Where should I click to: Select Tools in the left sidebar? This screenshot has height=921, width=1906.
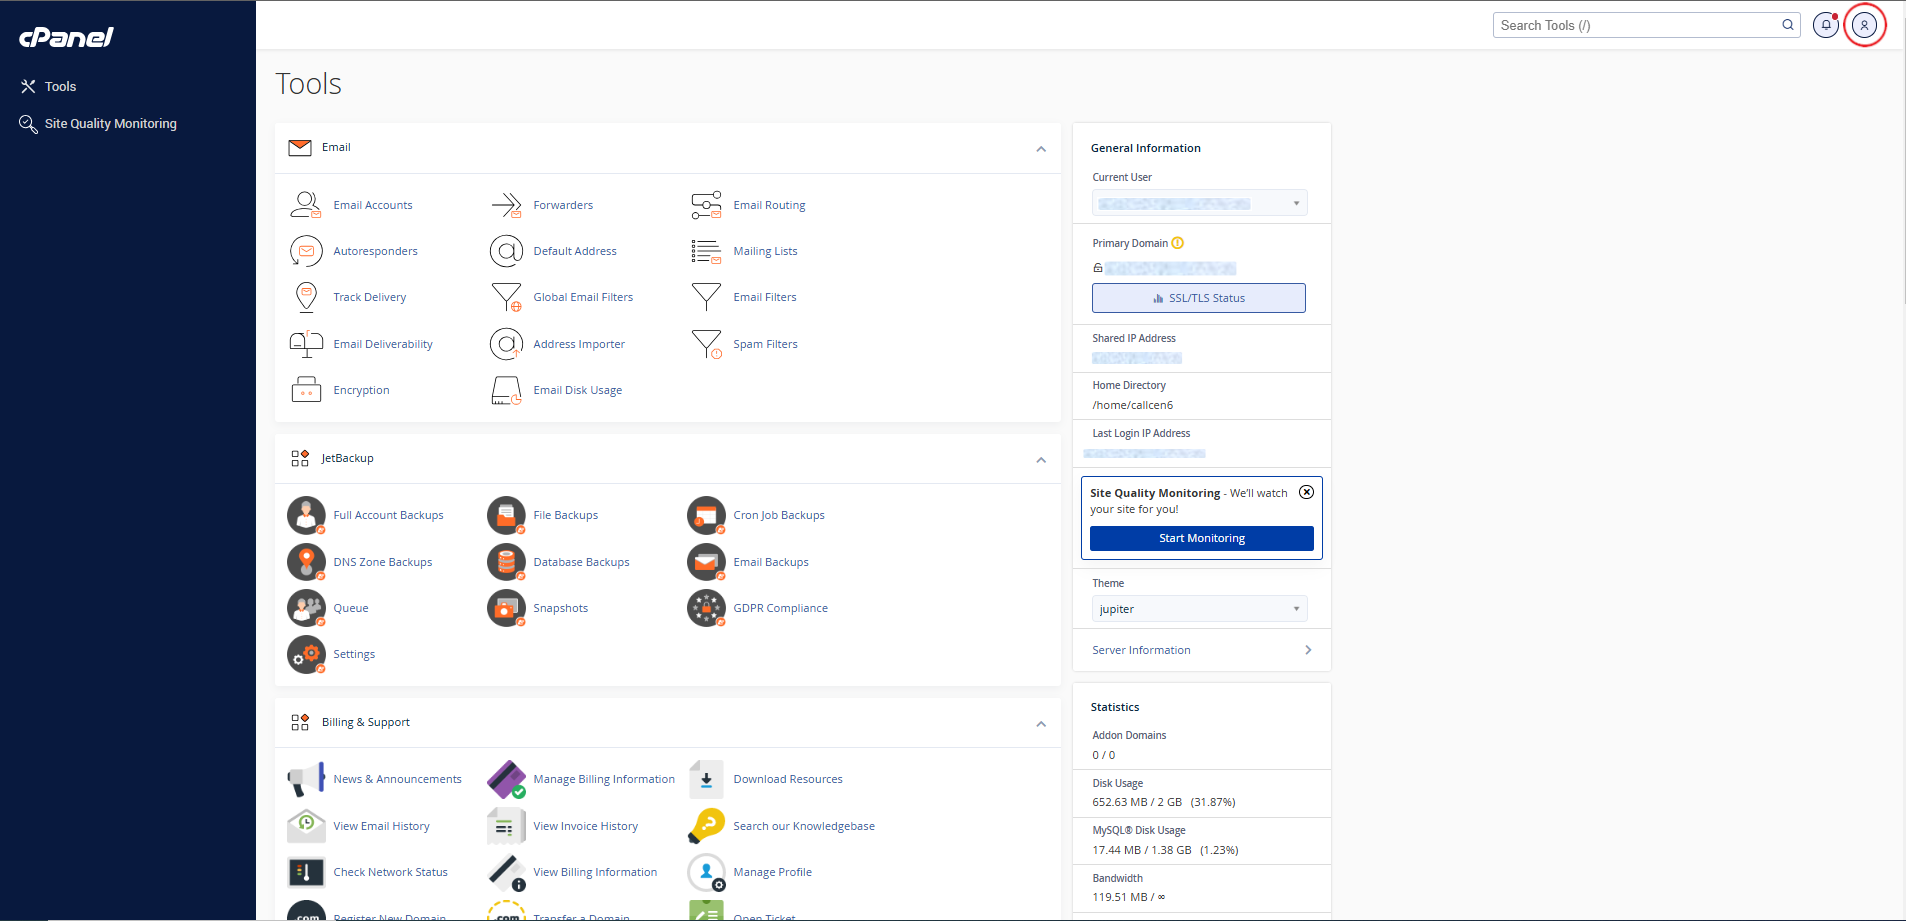pos(60,87)
